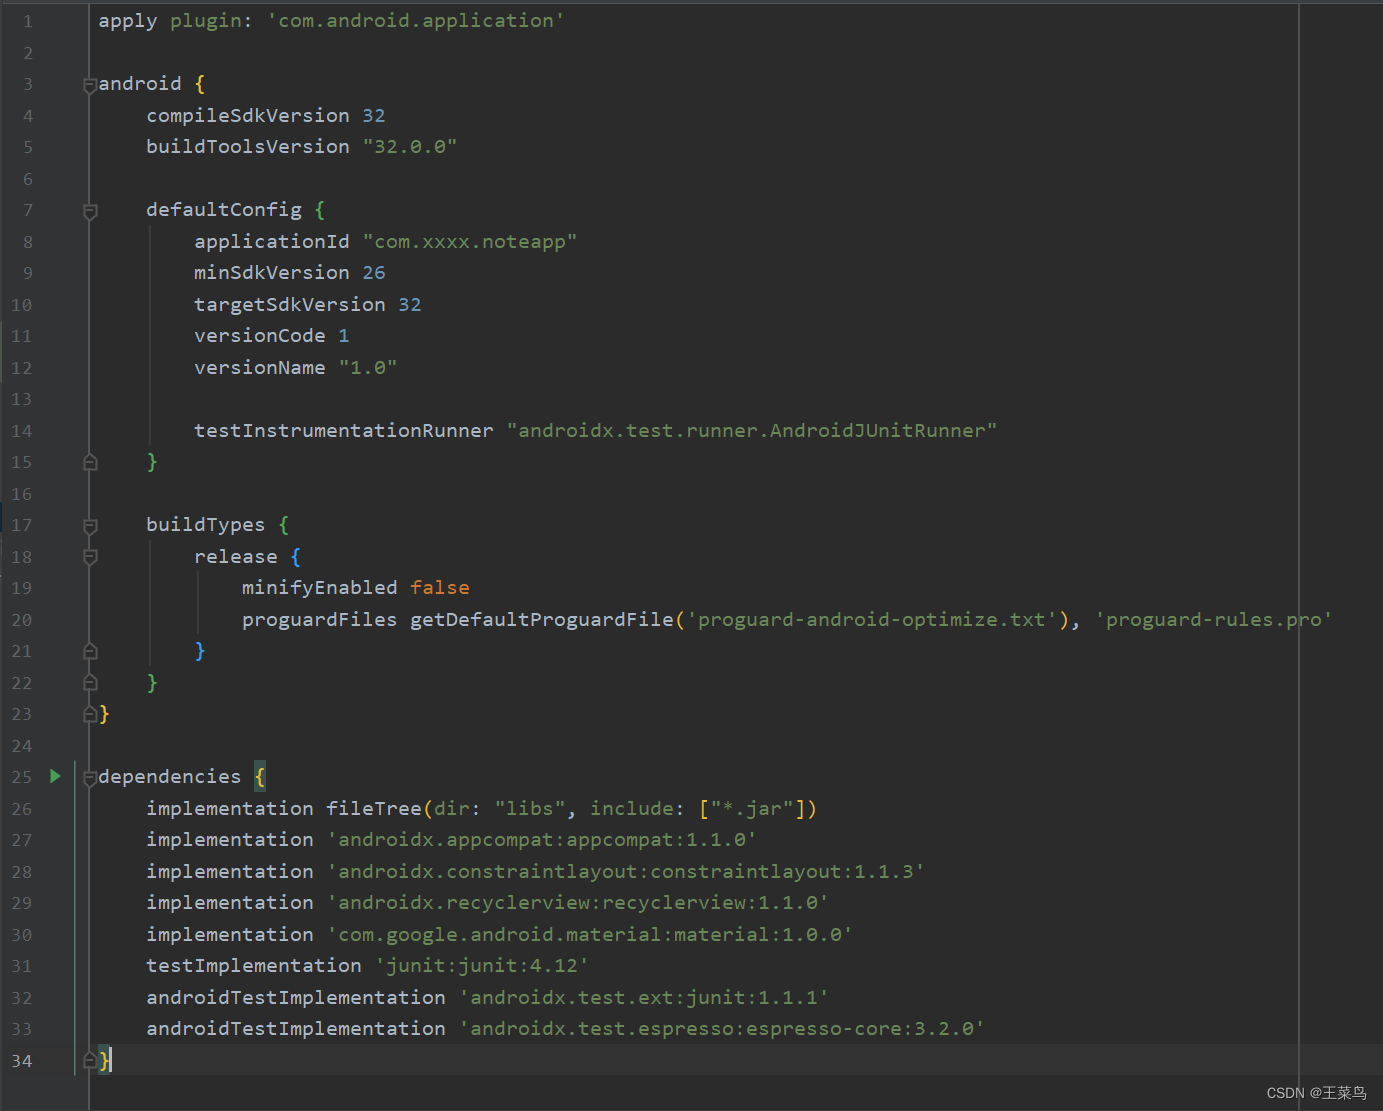This screenshot has height=1111, width=1383.
Task: Click 'androidx.appcompat:appcompat:1.1.0' dependency
Action: point(542,839)
